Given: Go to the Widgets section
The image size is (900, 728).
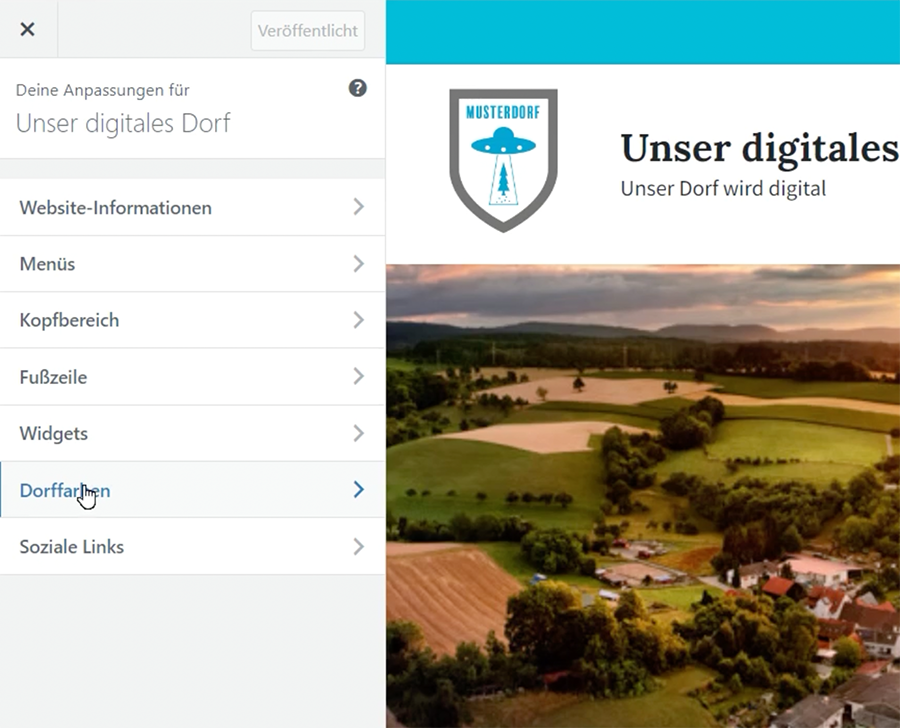Looking at the screenshot, I should click(54, 433).
